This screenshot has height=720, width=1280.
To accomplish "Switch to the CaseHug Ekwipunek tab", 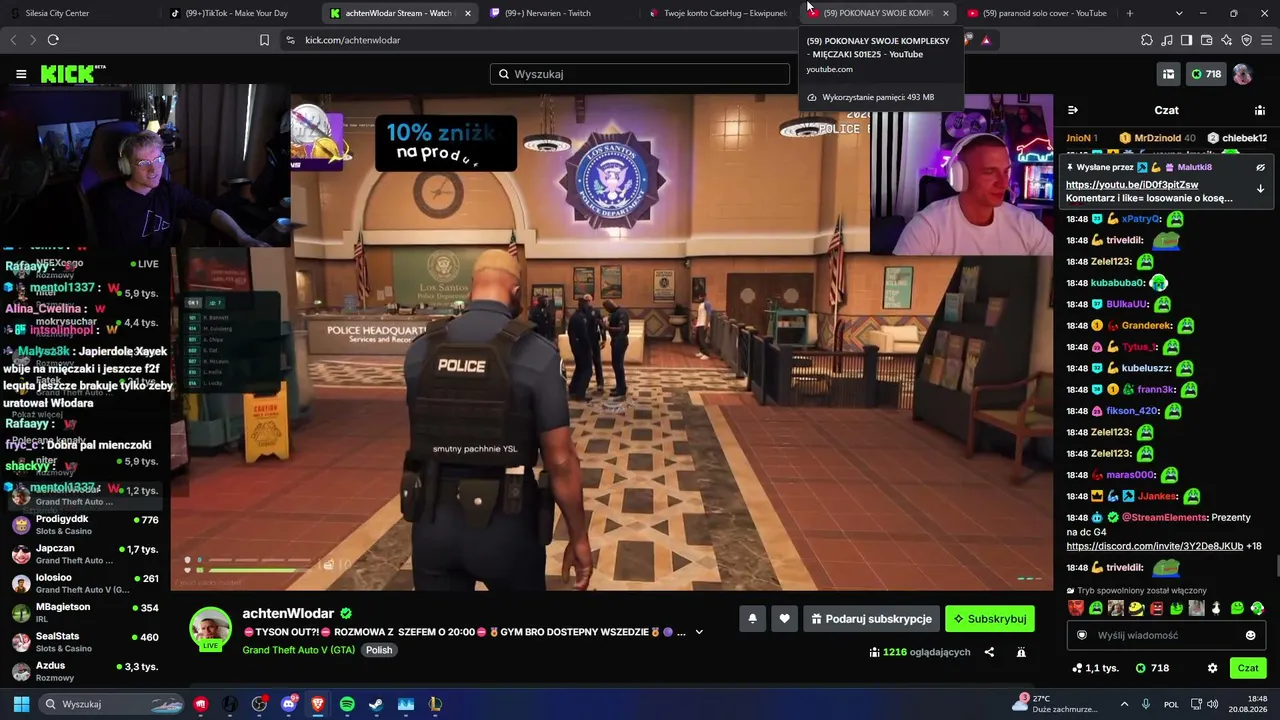I will pos(718,13).
